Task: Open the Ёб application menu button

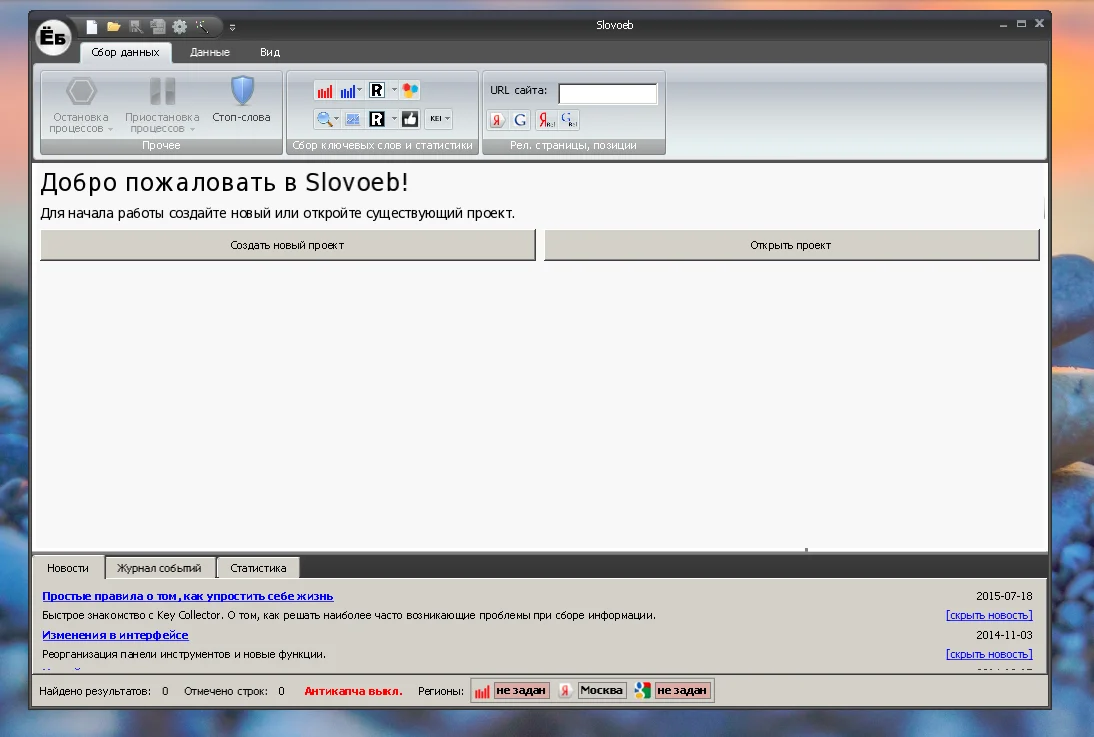Action: (x=53, y=36)
